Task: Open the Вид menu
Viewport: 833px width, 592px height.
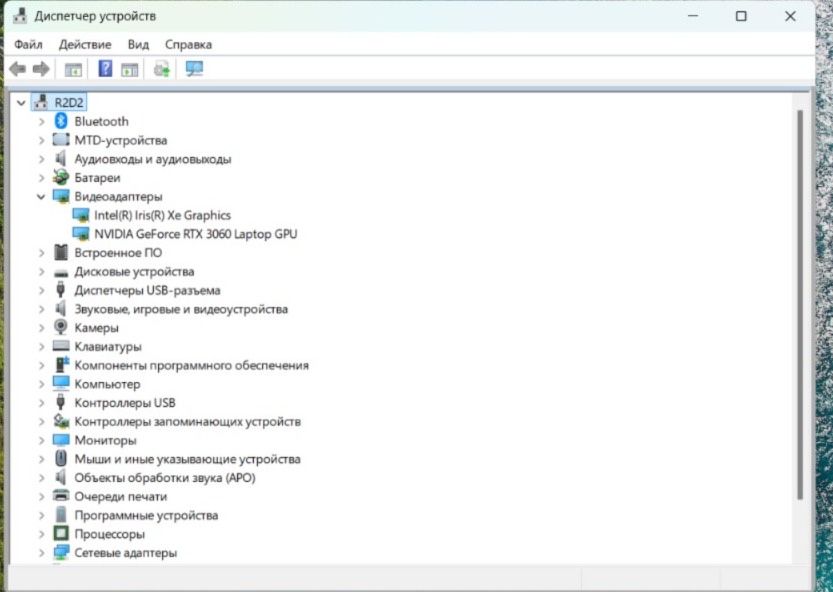Action: click(x=138, y=45)
